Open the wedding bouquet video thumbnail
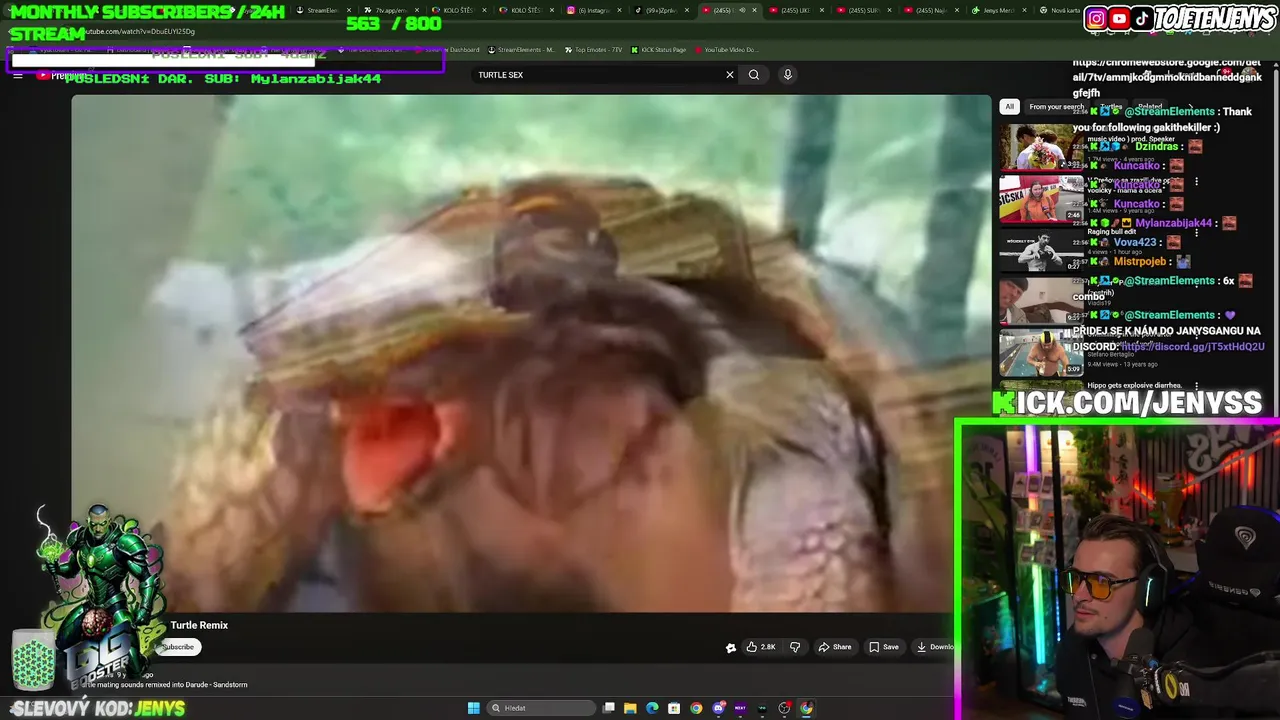The image size is (1280, 720). click(x=1041, y=146)
